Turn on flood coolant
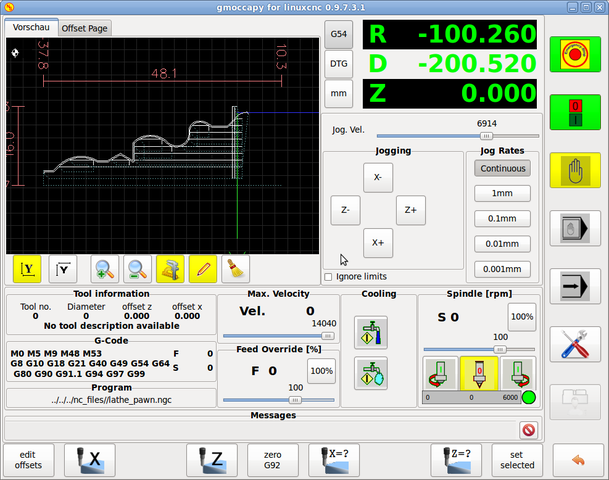The image size is (609, 480). pos(370,332)
